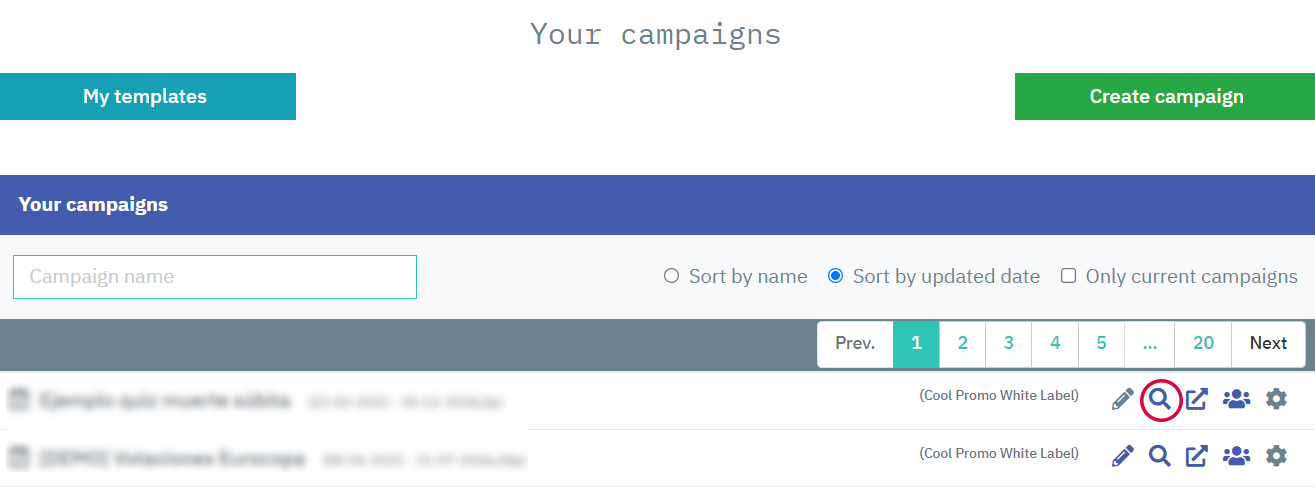
Task: Jump to page 20 of campaigns
Action: point(1203,344)
